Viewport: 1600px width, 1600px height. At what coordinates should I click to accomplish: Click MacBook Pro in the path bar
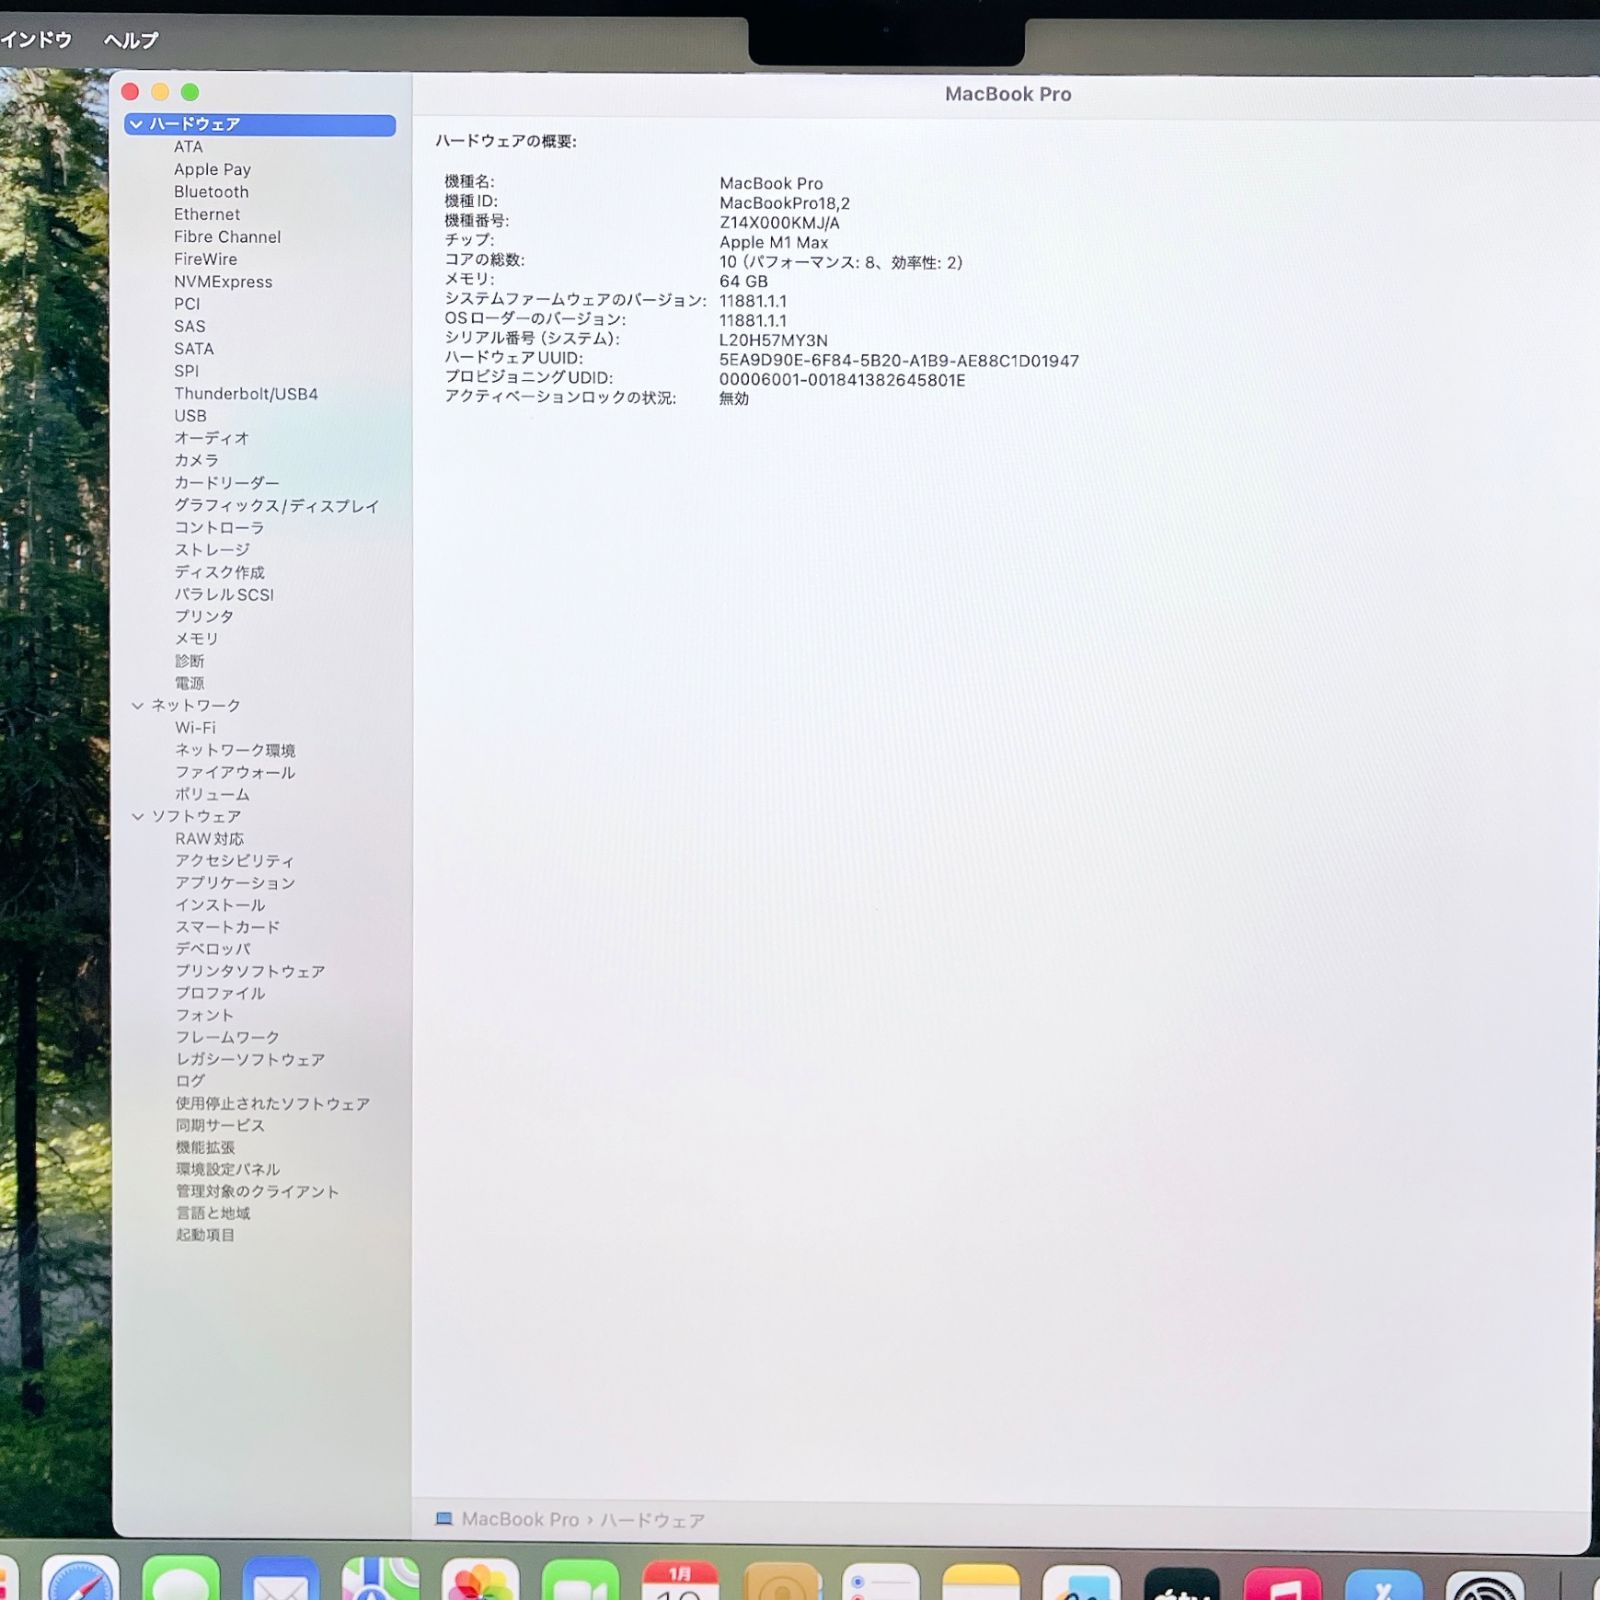(x=520, y=1519)
